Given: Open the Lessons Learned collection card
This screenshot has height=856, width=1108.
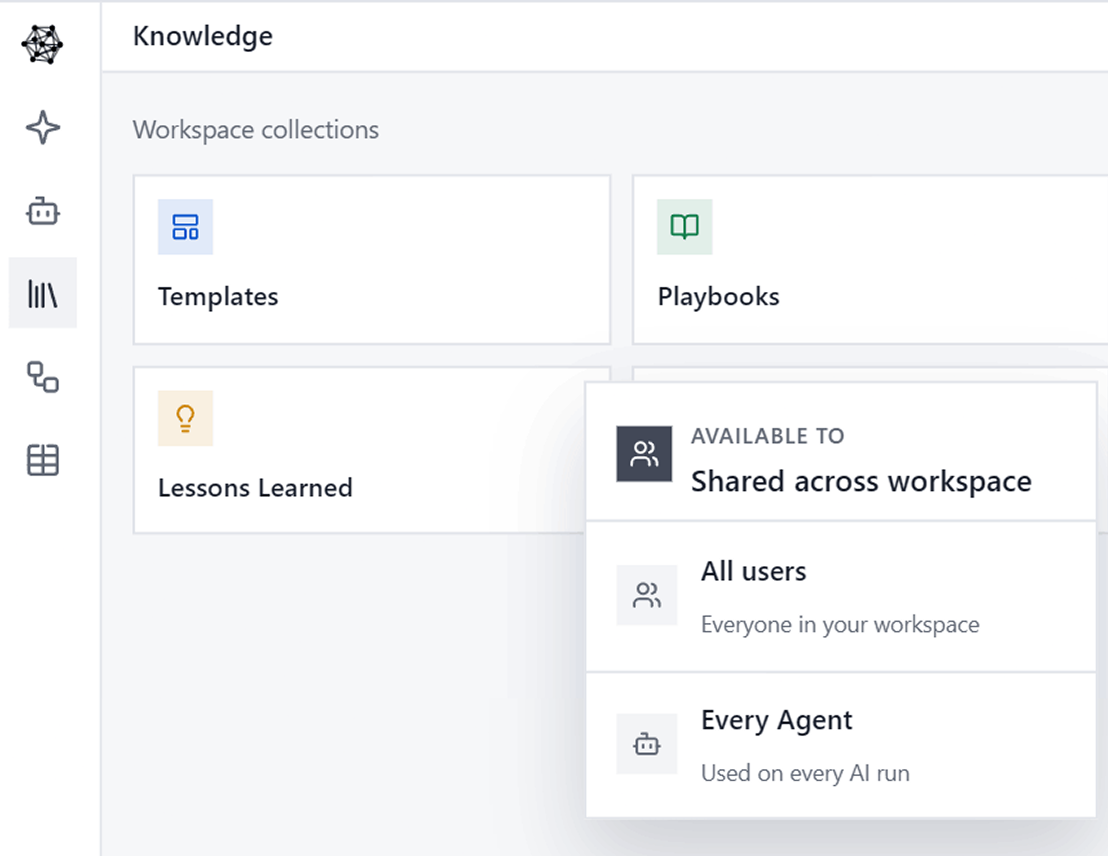Looking at the screenshot, I should click(x=359, y=450).
